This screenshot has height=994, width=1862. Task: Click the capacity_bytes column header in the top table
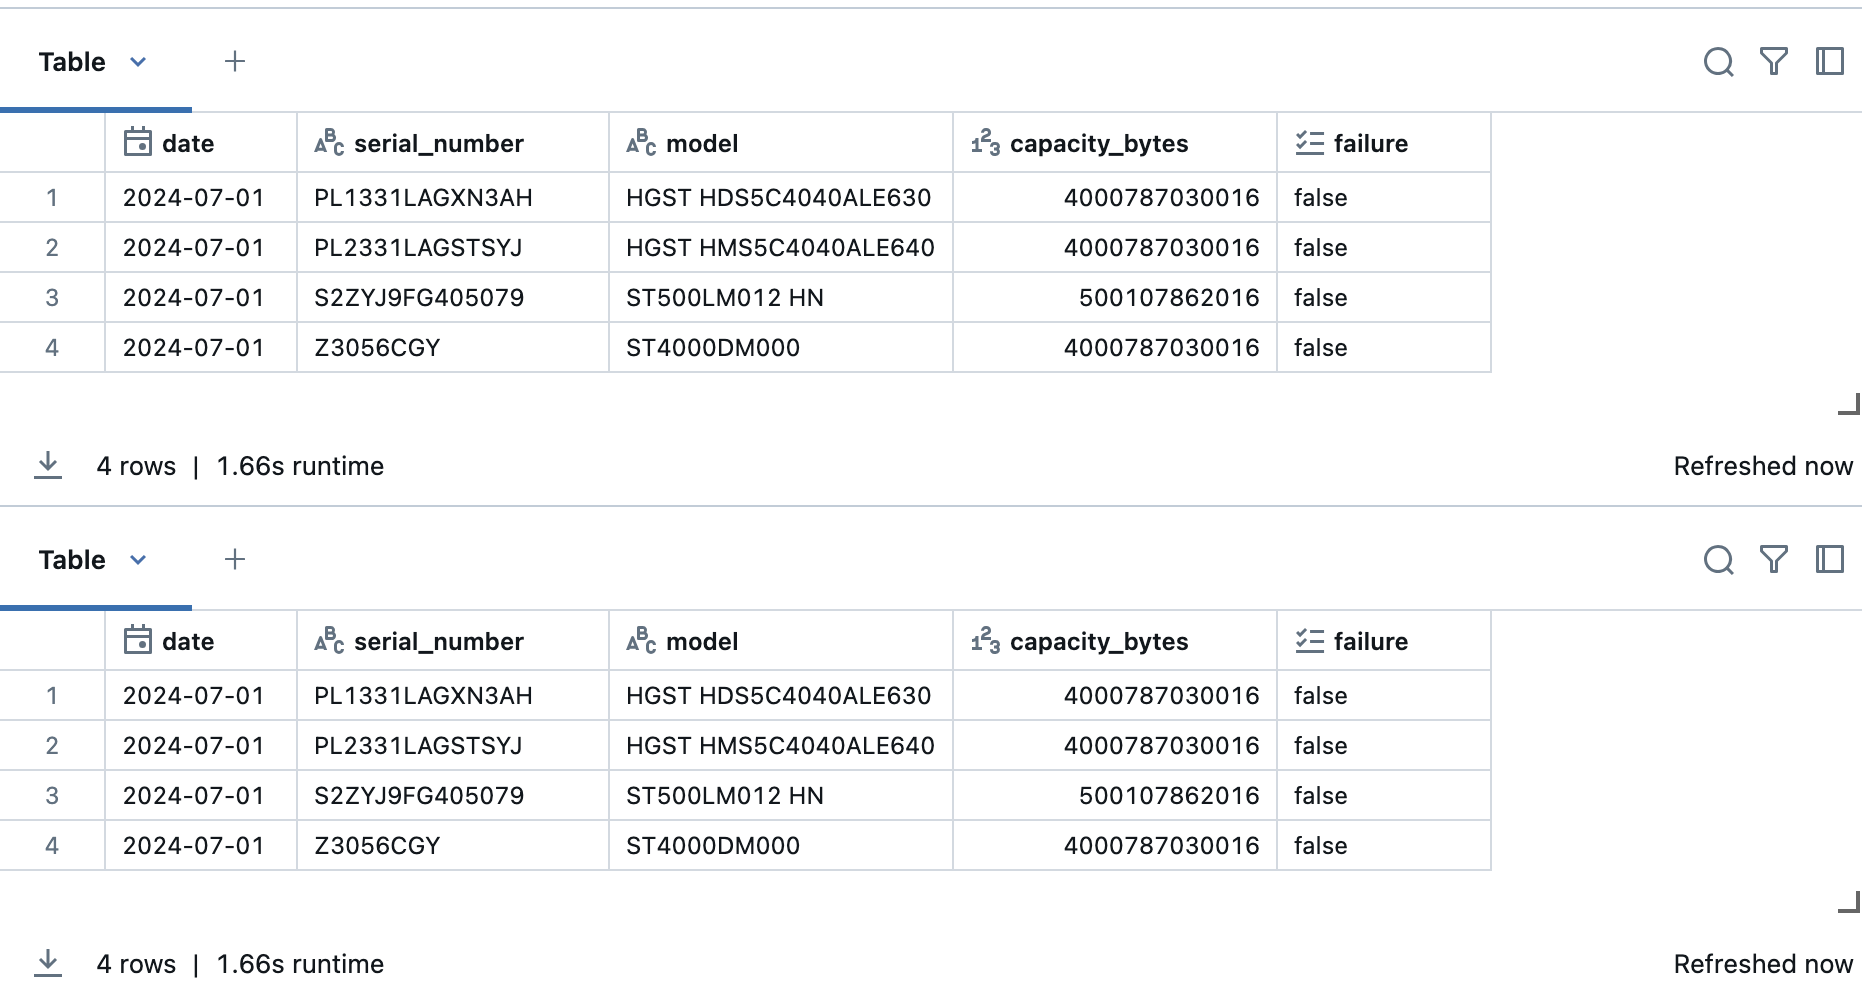pos(1098,144)
